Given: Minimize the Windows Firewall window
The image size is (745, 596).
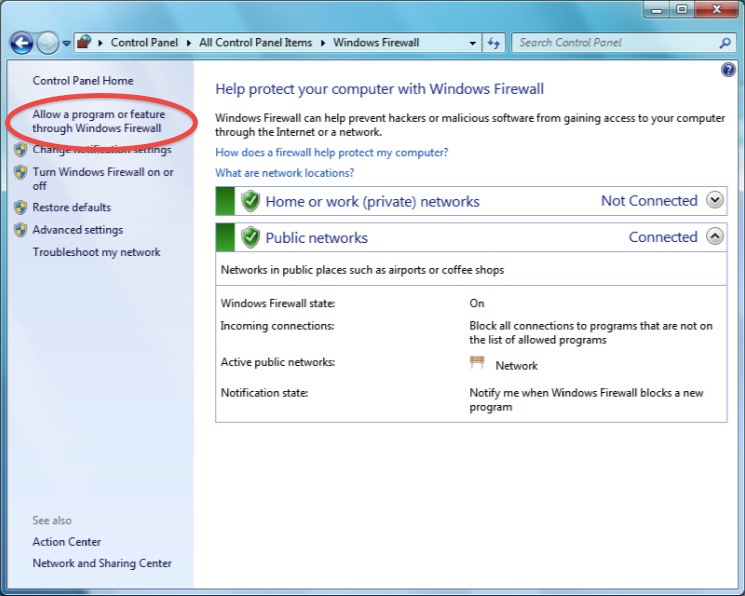Looking at the screenshot, I should [x=657, y=10].
